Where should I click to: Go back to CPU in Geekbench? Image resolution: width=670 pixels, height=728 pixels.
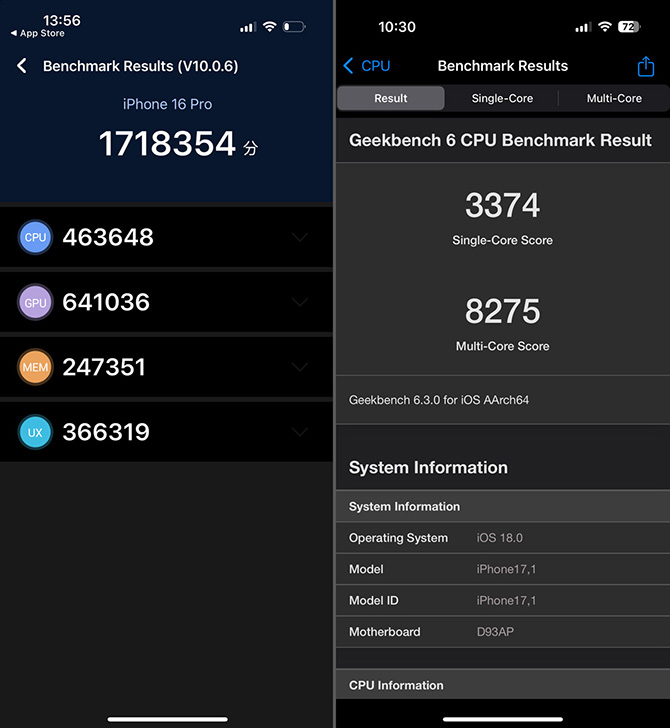pyautogui.click(x=367, y=66)
